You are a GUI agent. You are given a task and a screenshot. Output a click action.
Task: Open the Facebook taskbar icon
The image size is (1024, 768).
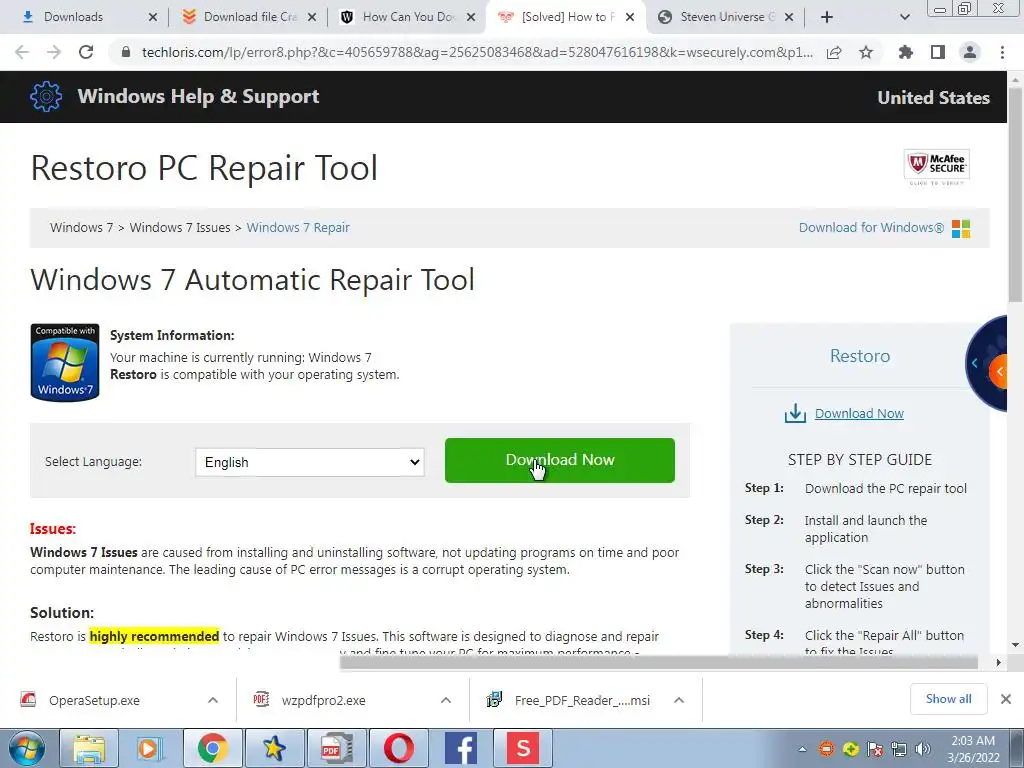[x=460, y=748]
